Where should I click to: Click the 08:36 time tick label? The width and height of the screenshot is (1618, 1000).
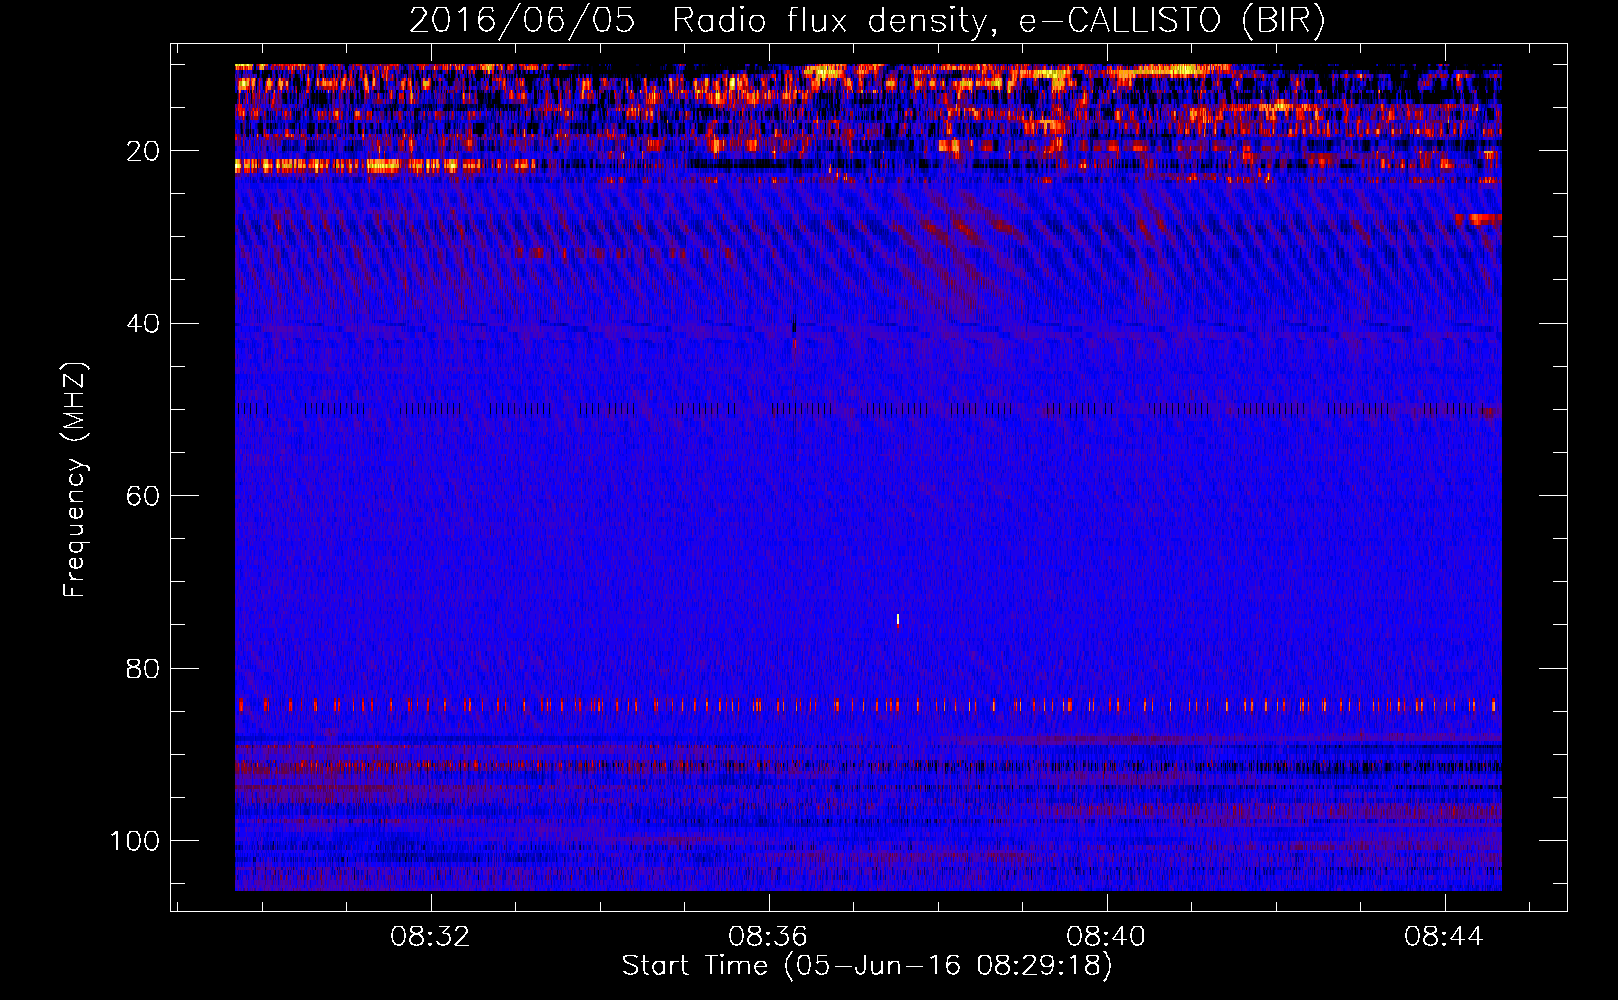click(768, 937)
